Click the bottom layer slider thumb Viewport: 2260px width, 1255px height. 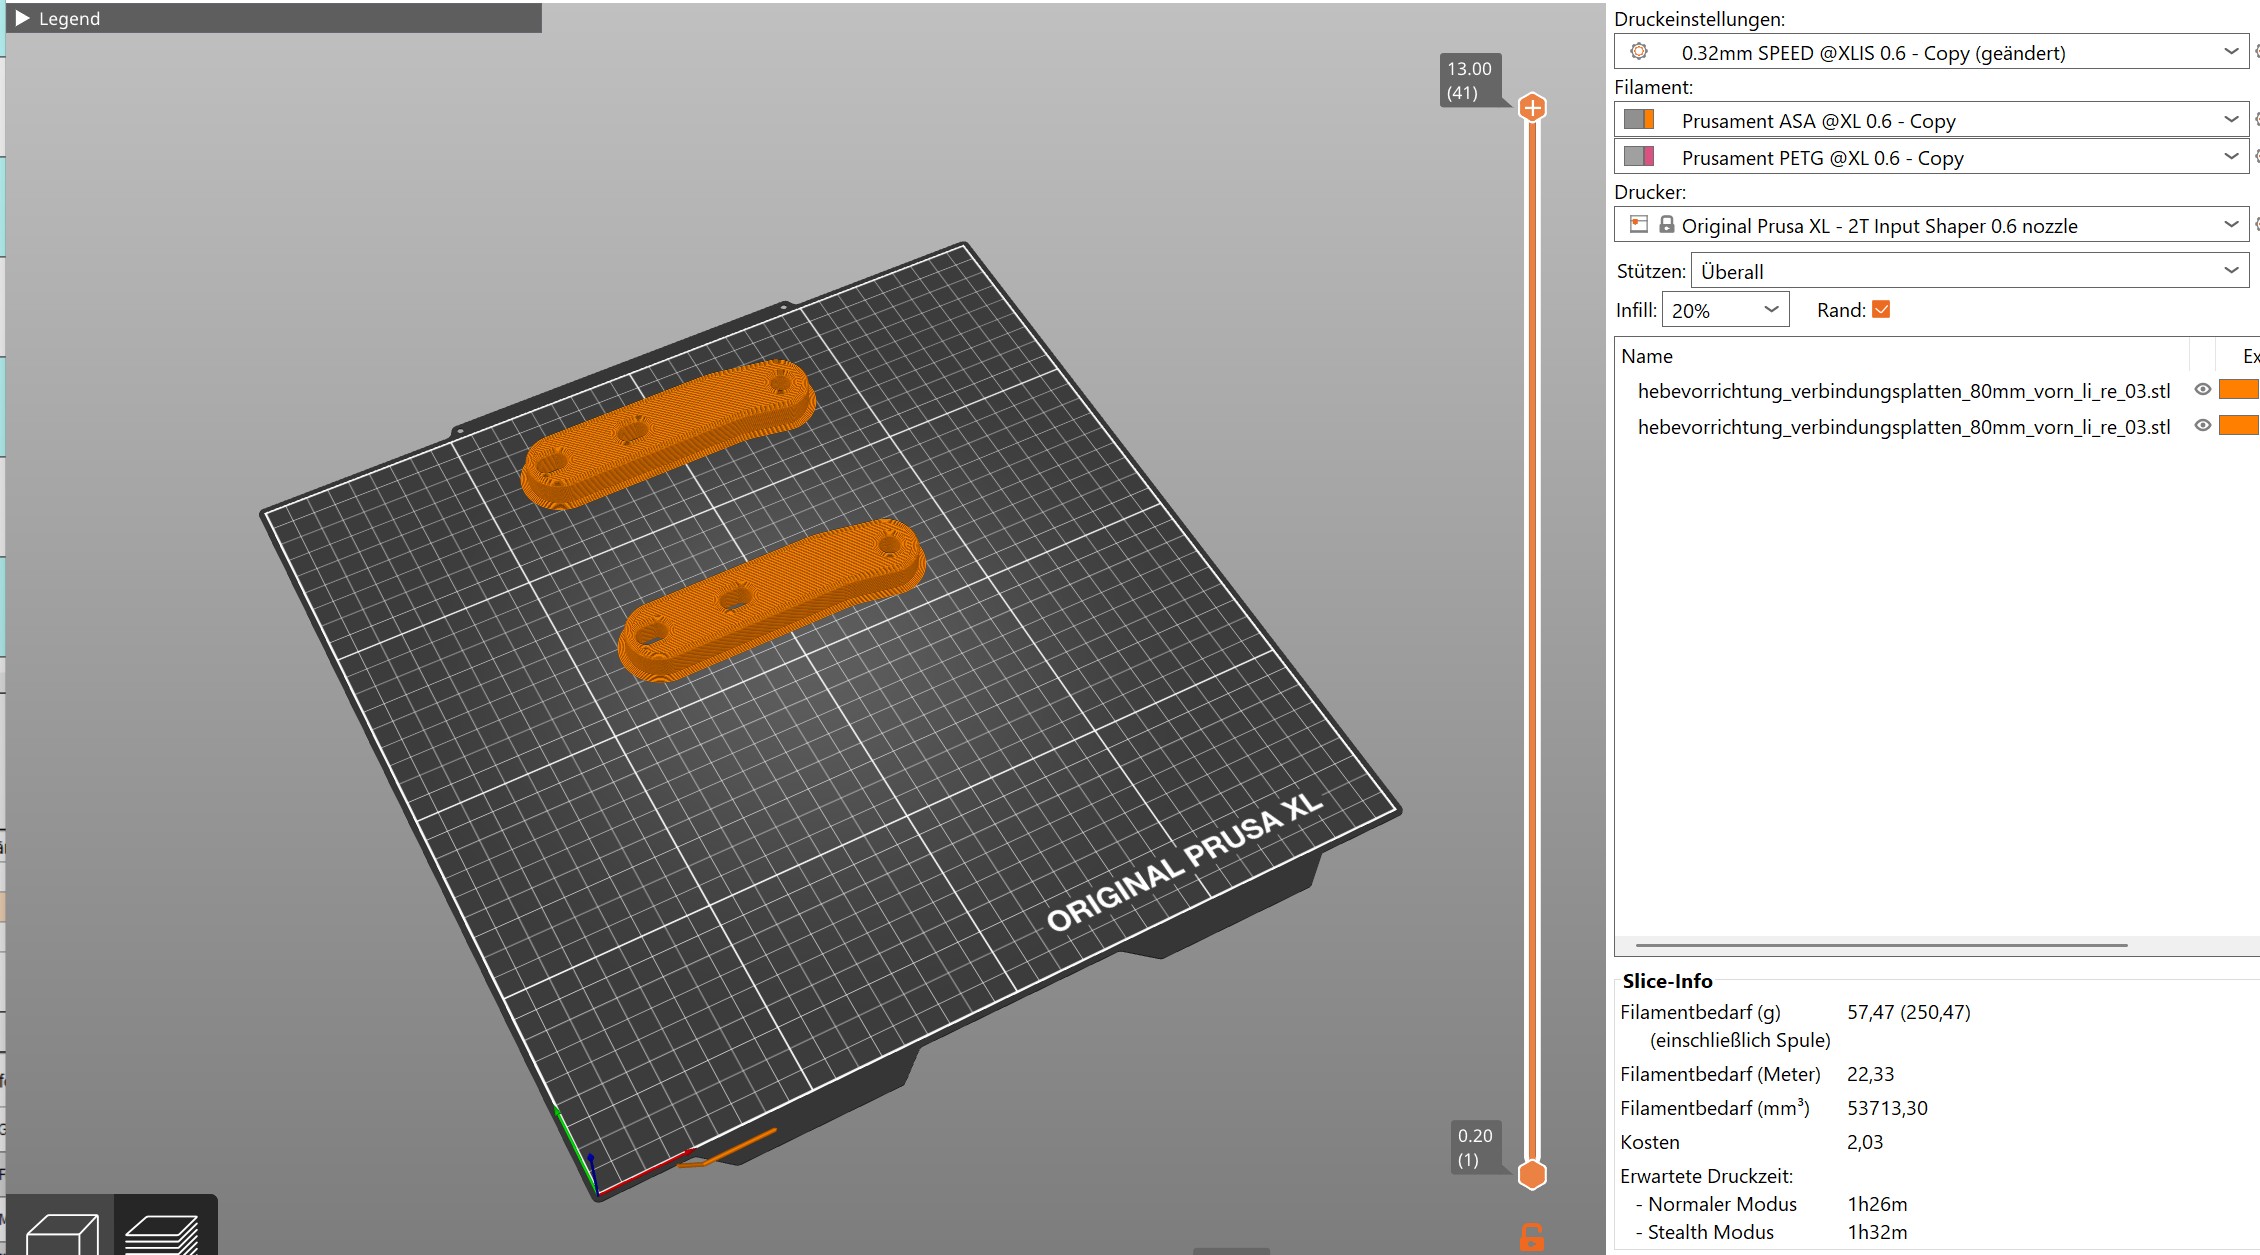[1532, 1174]
